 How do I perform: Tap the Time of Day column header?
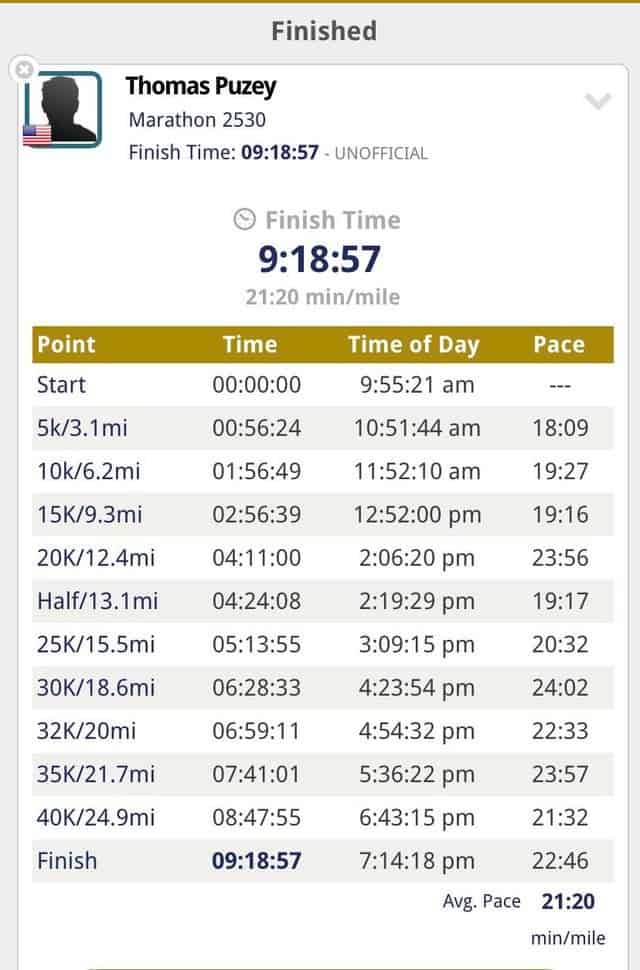pos(414,345)
